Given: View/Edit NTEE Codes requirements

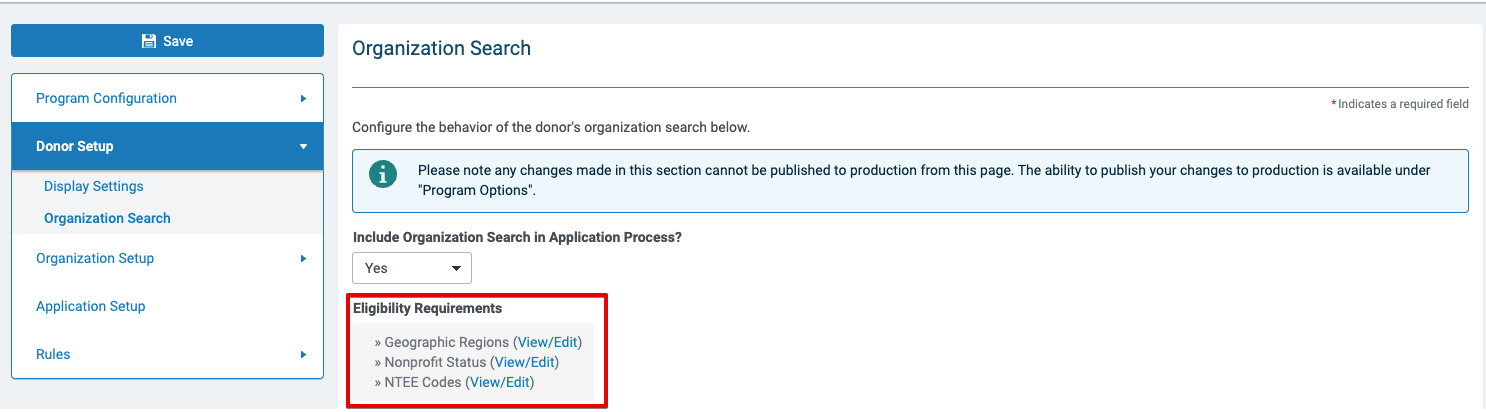Looking at the screenshot, I should (x=499, y=382).
